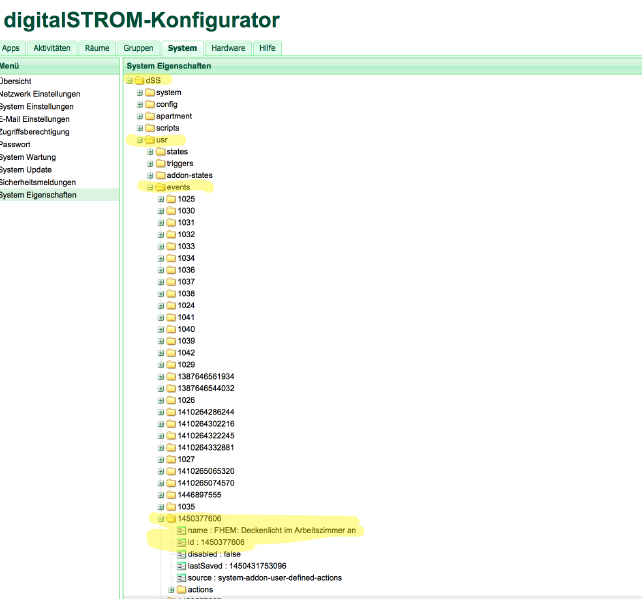Click the states folder icon
Viewport: 642px width, 599px height.
pos(160,151)
